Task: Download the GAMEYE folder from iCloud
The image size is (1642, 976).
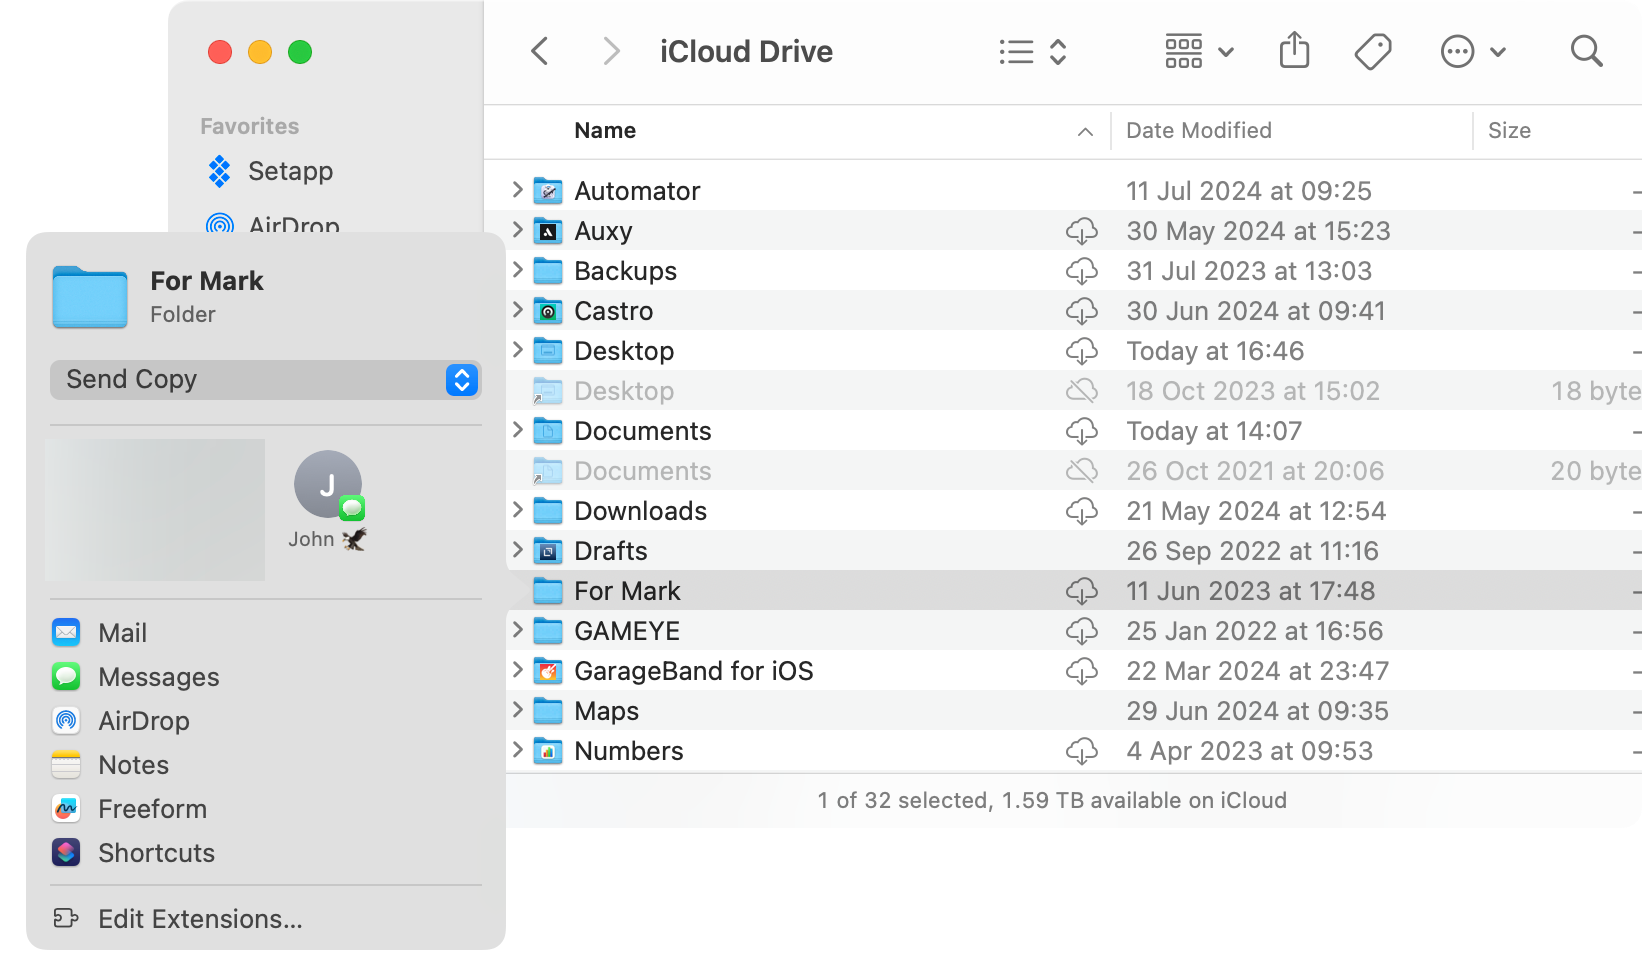Action: click(x=1082, y=631)
